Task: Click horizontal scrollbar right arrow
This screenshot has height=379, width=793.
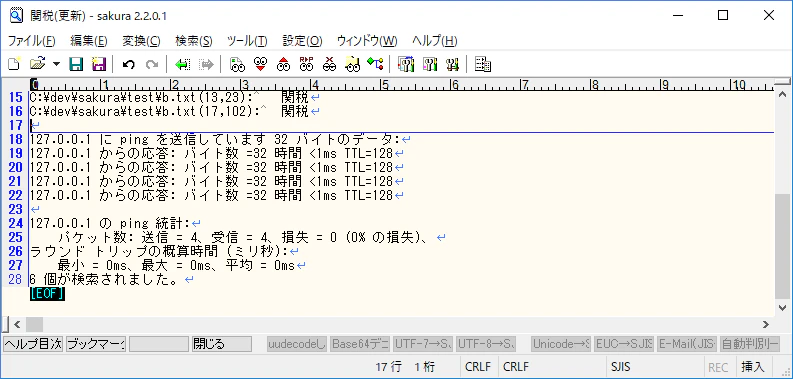Action: coord(766,324)
